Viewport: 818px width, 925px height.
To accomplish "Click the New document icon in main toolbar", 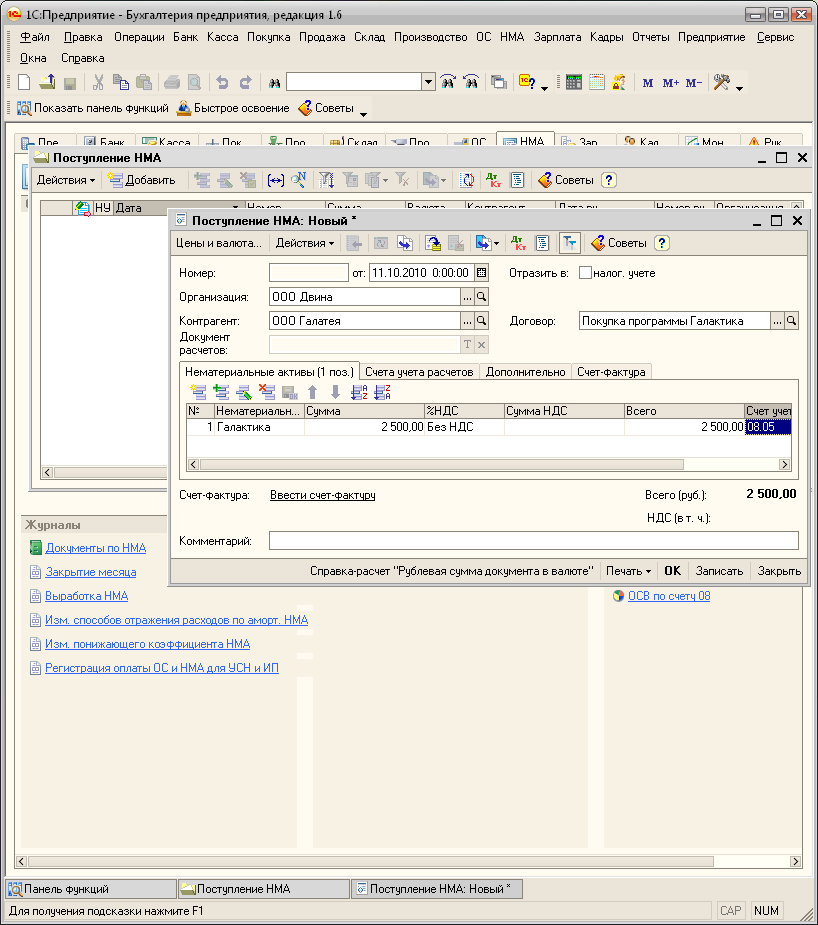I will click(x=24, y=83).
